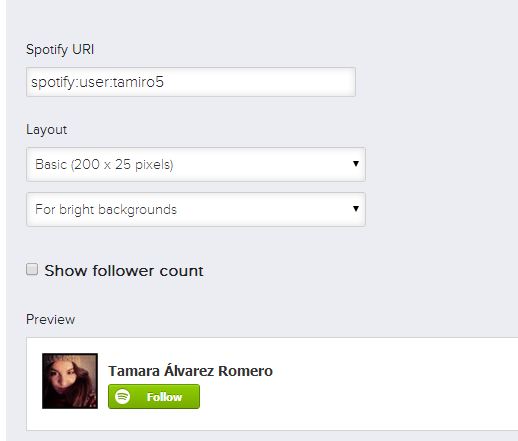Image resolution: width=518 pixels, height=441 pixels.
Task: Open Tamara Álvarez Romero profile name link
Action: click(190, 371)
